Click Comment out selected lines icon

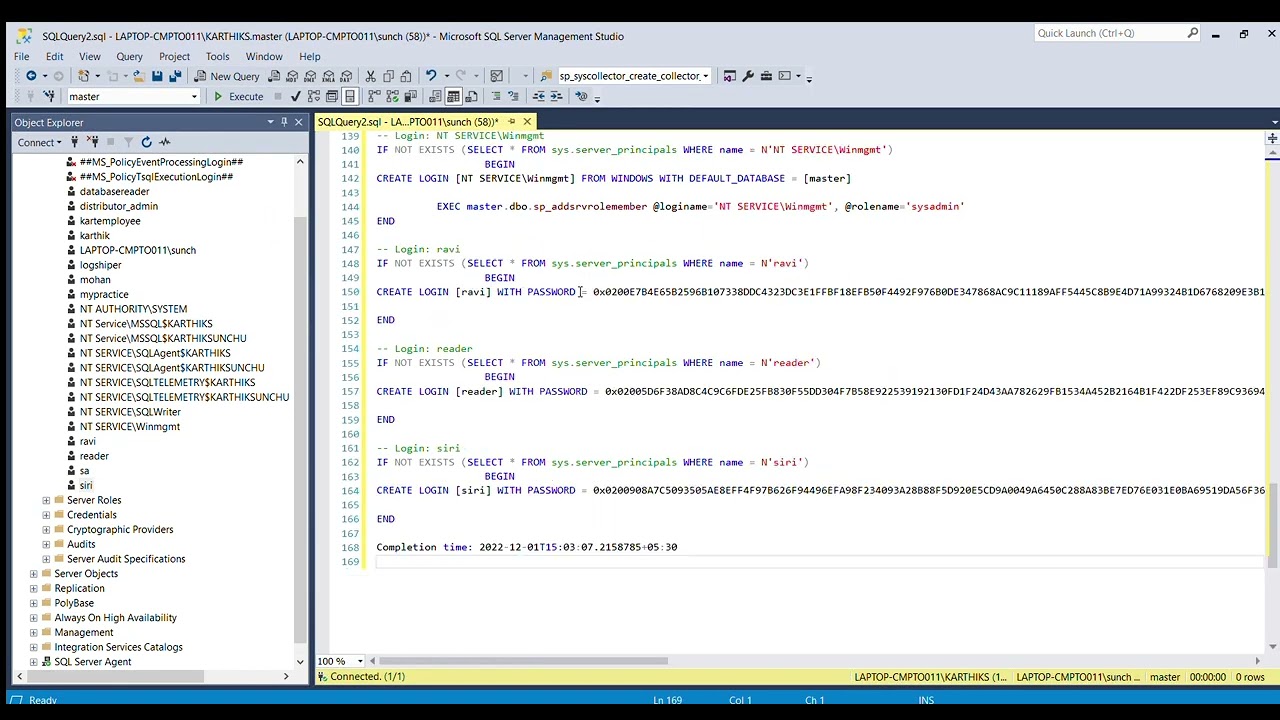[496, 97]
